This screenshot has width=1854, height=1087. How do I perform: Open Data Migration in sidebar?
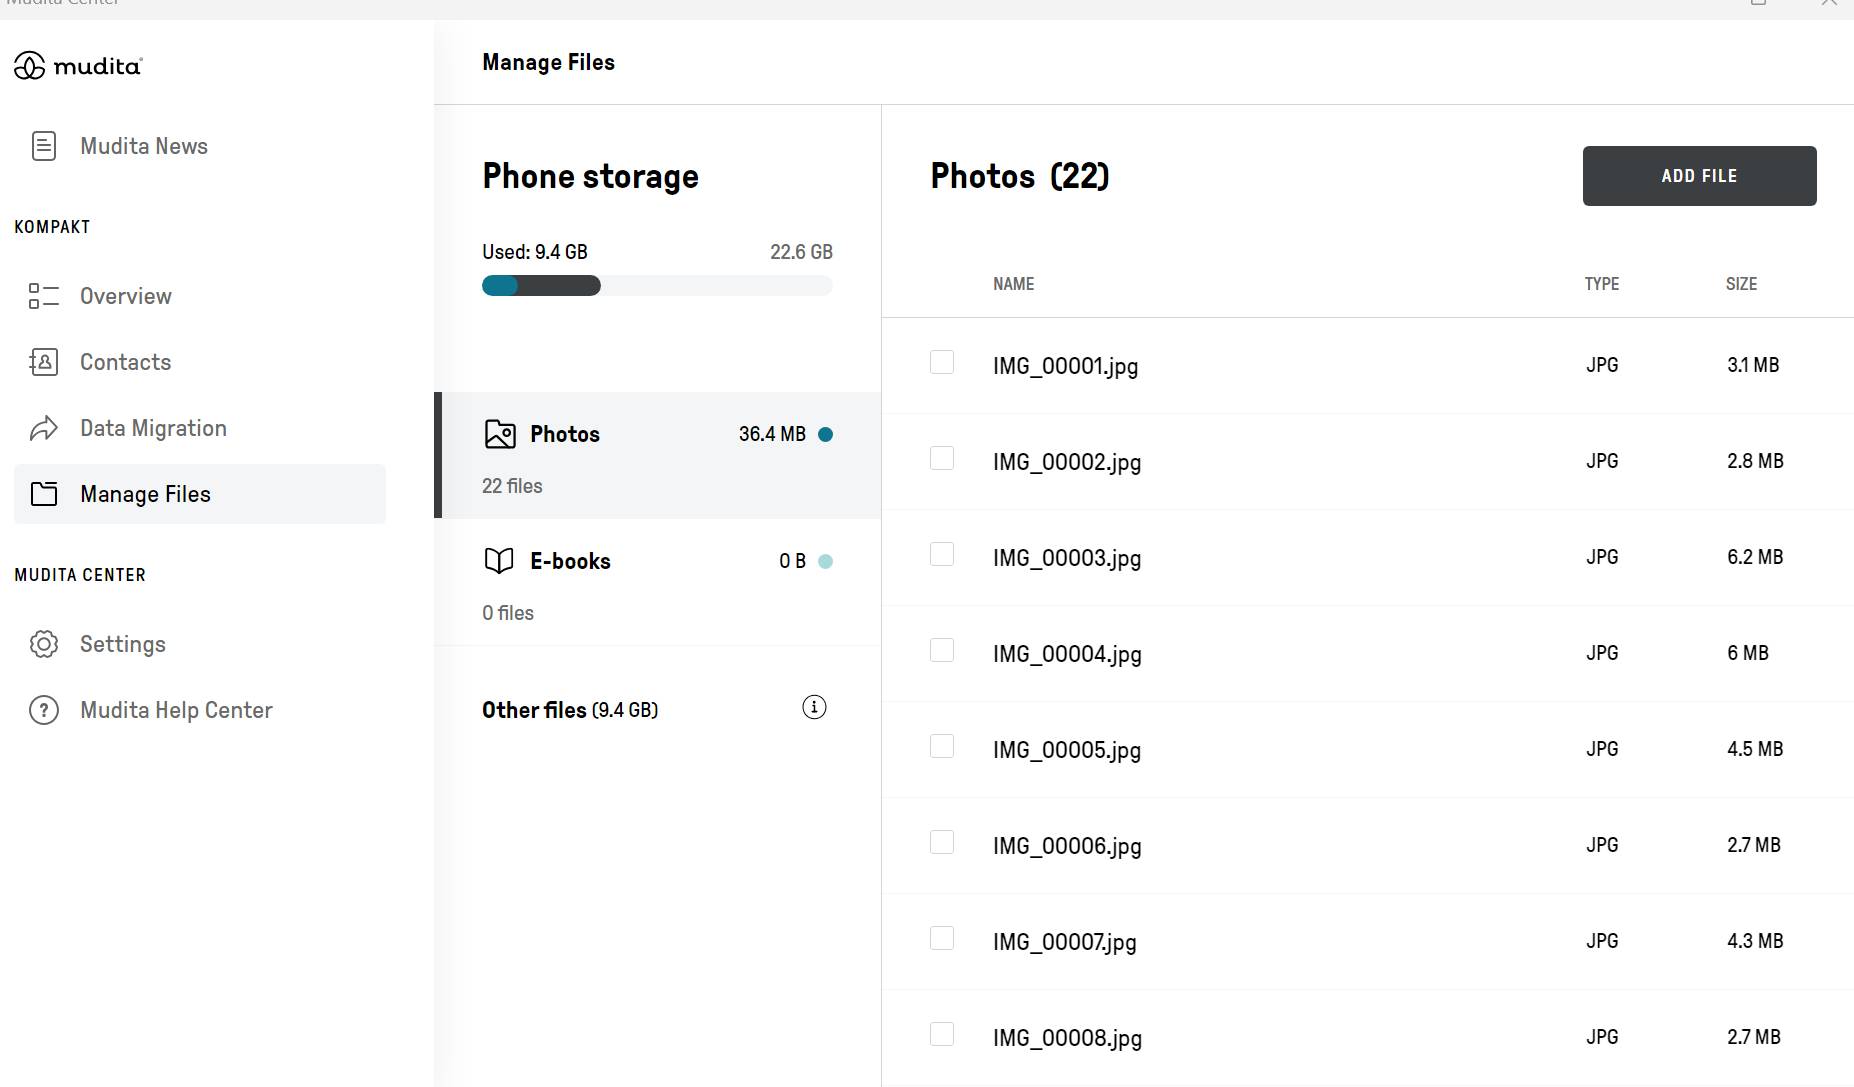tap(200, 428)
